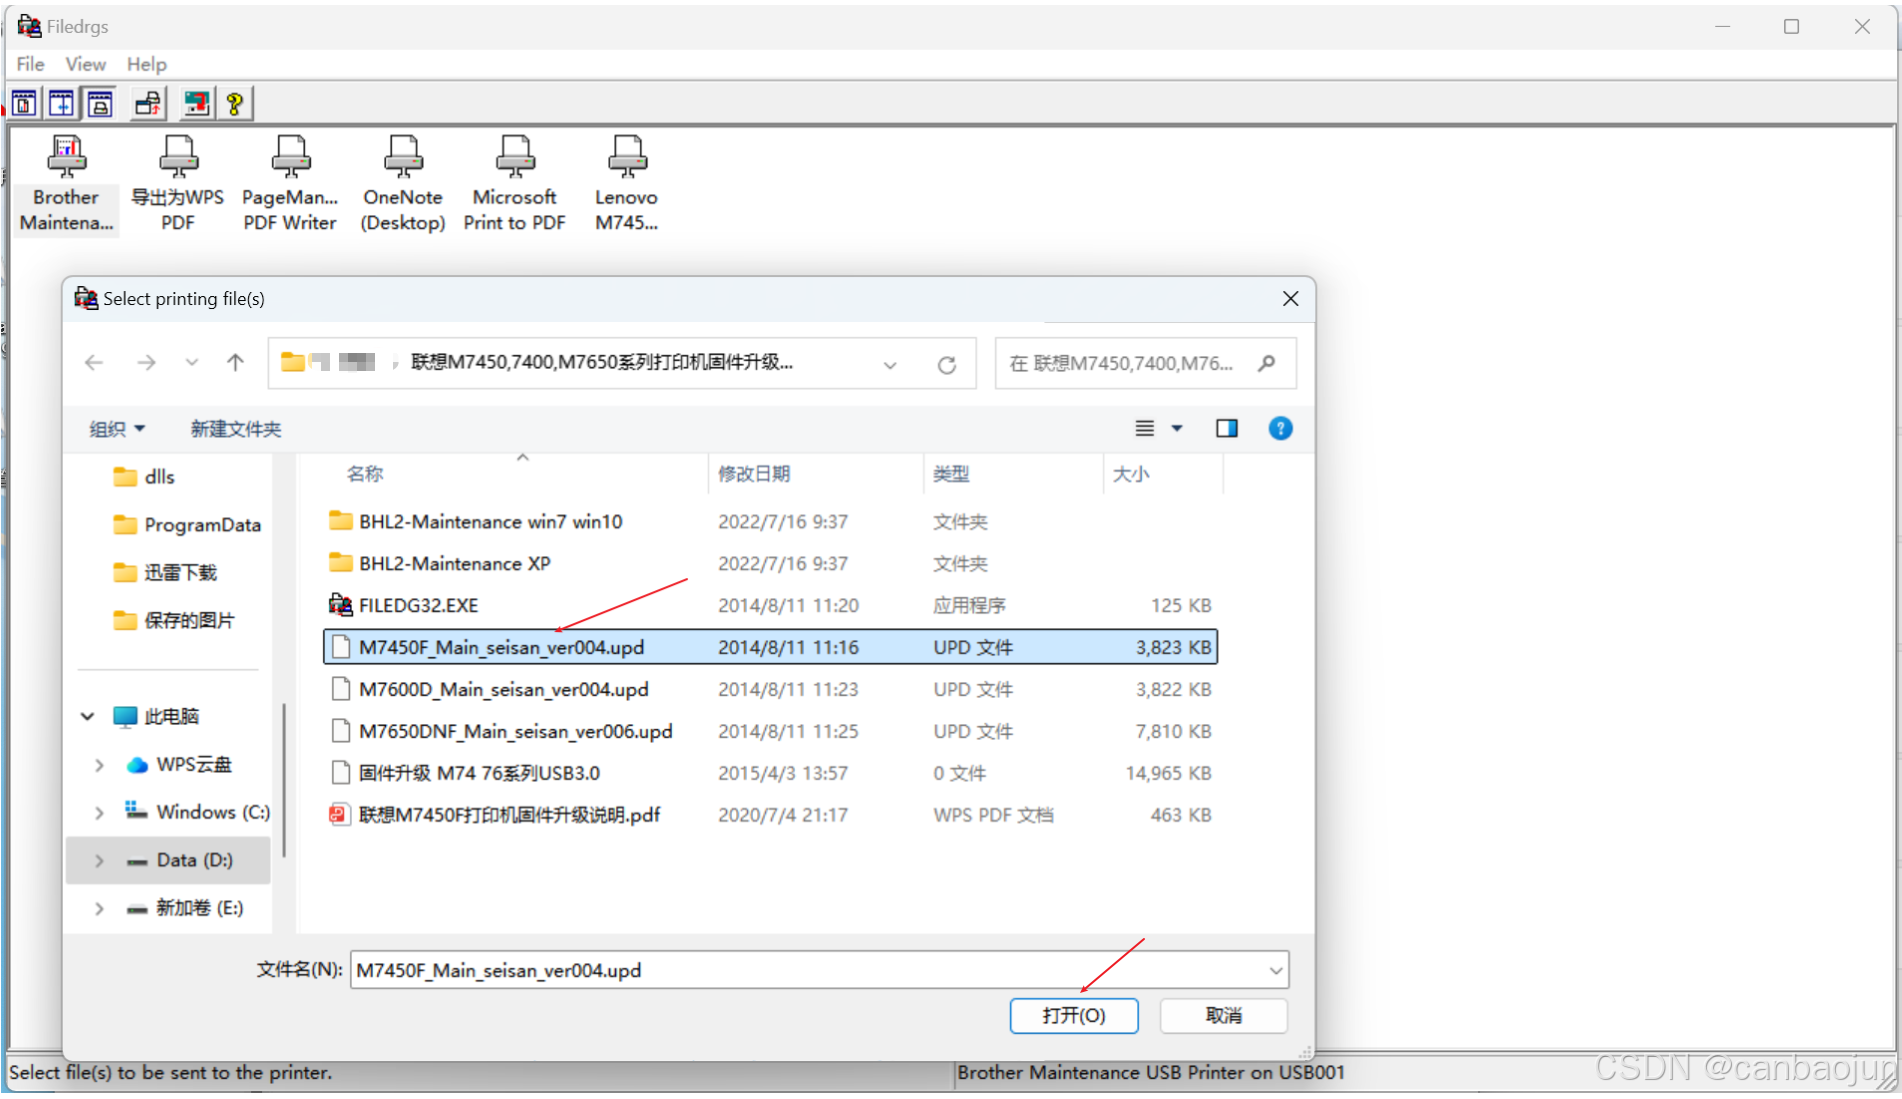Viewport: 1902px width, 1099px height.
Task: Open the view options dropdown arrow
Action: [x=1177, y=429]
